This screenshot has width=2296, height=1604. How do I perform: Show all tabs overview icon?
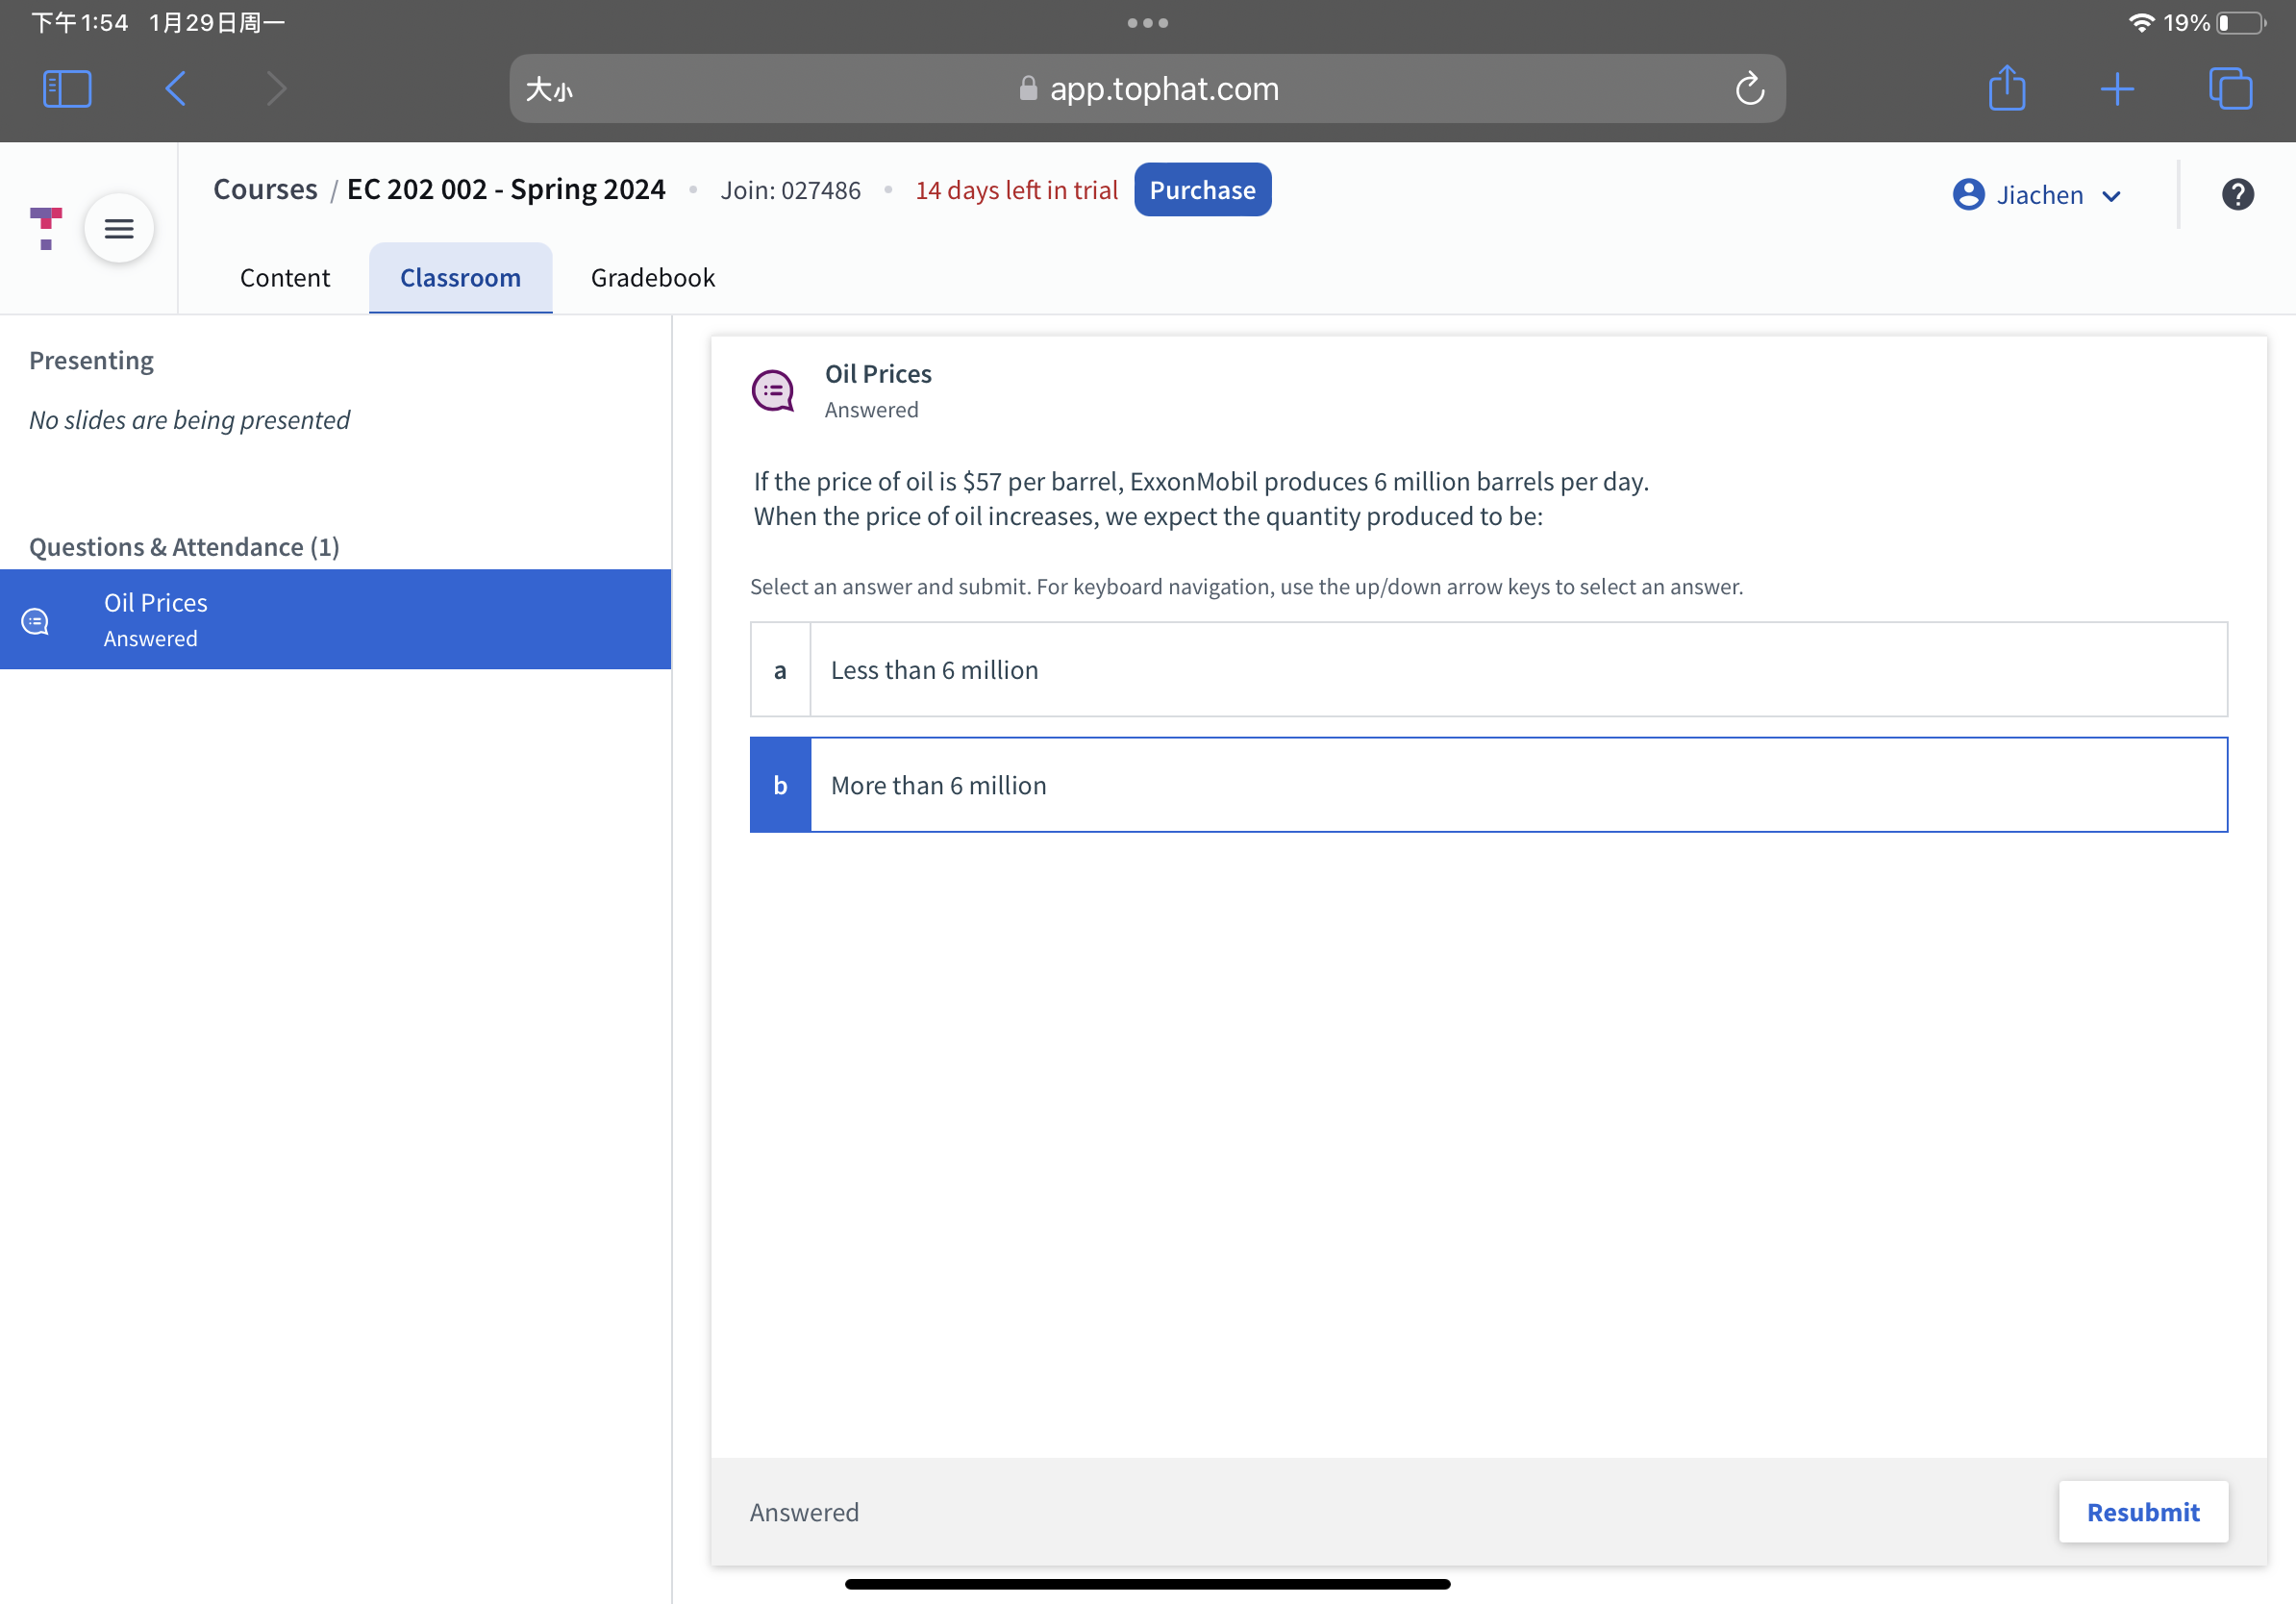tap(2230, 89)
